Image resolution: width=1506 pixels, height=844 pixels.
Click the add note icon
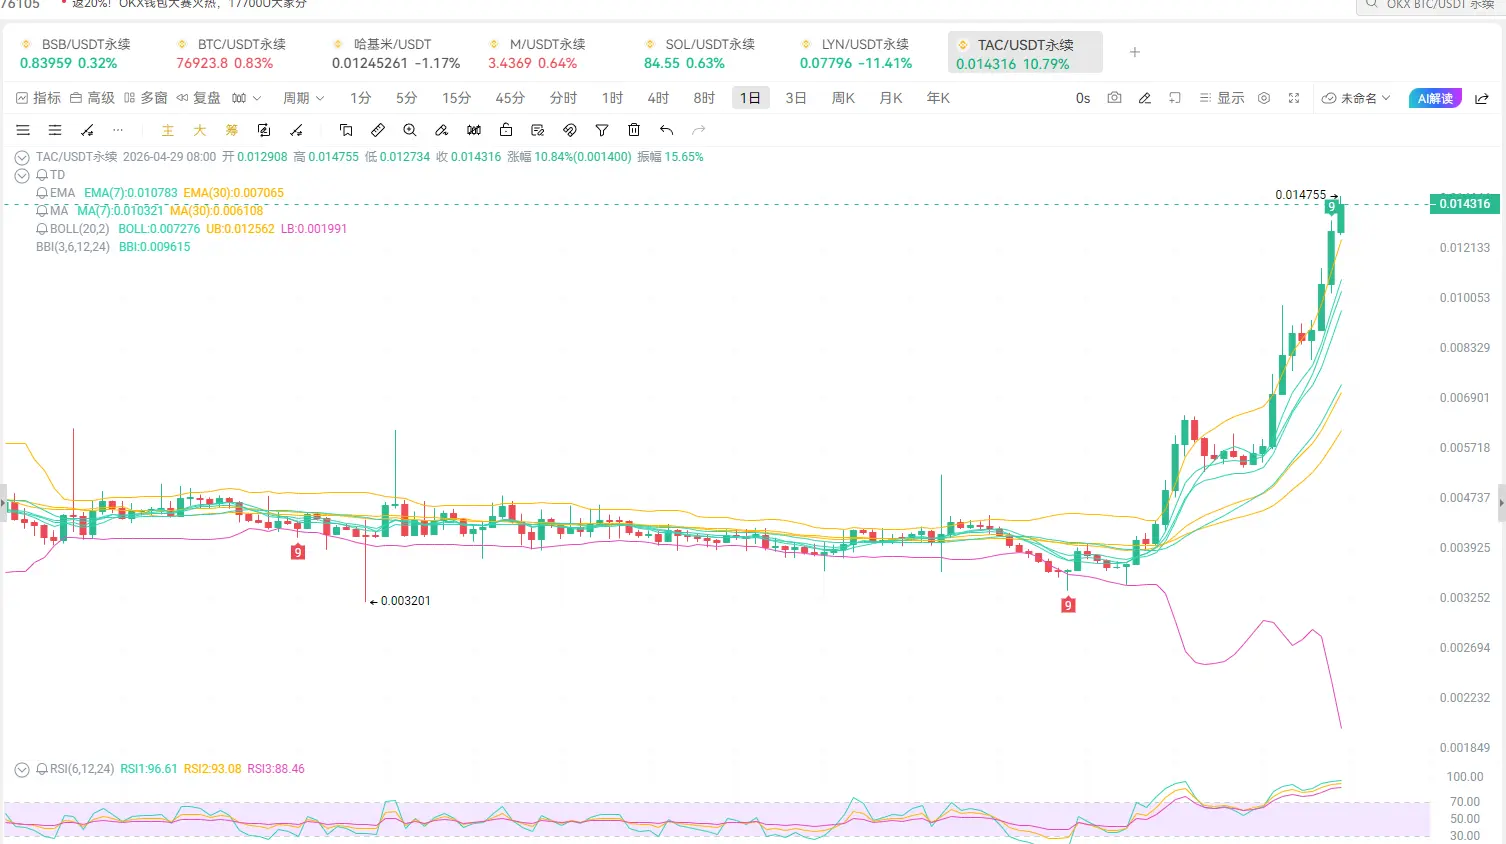(1175, 98)
